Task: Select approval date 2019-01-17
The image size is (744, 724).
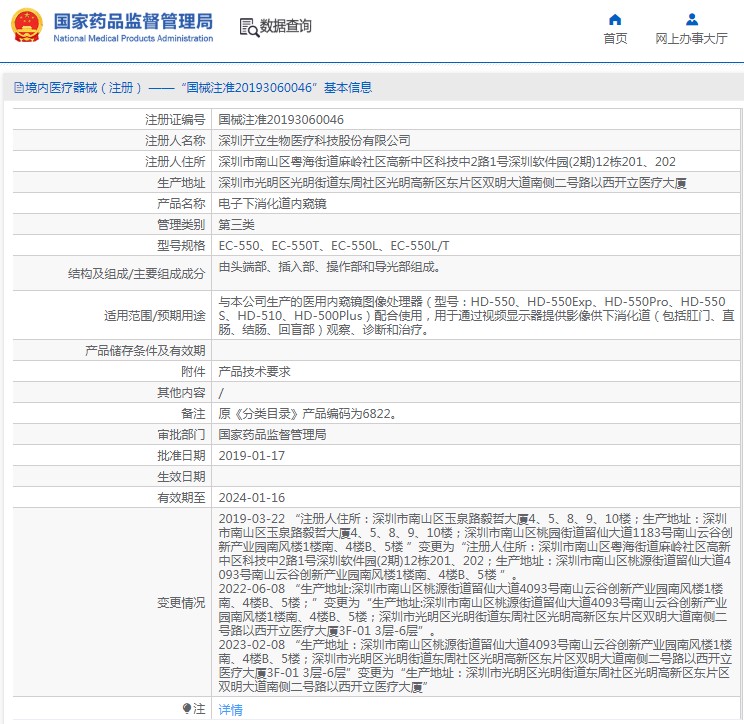Action: click(251, 455)
